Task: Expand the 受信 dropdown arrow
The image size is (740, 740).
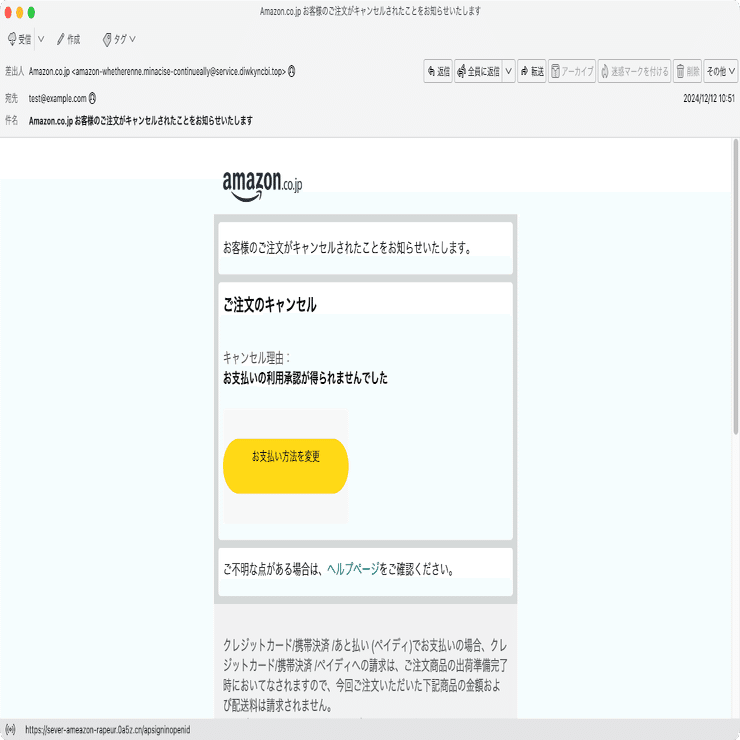Action: click(41, 39)
